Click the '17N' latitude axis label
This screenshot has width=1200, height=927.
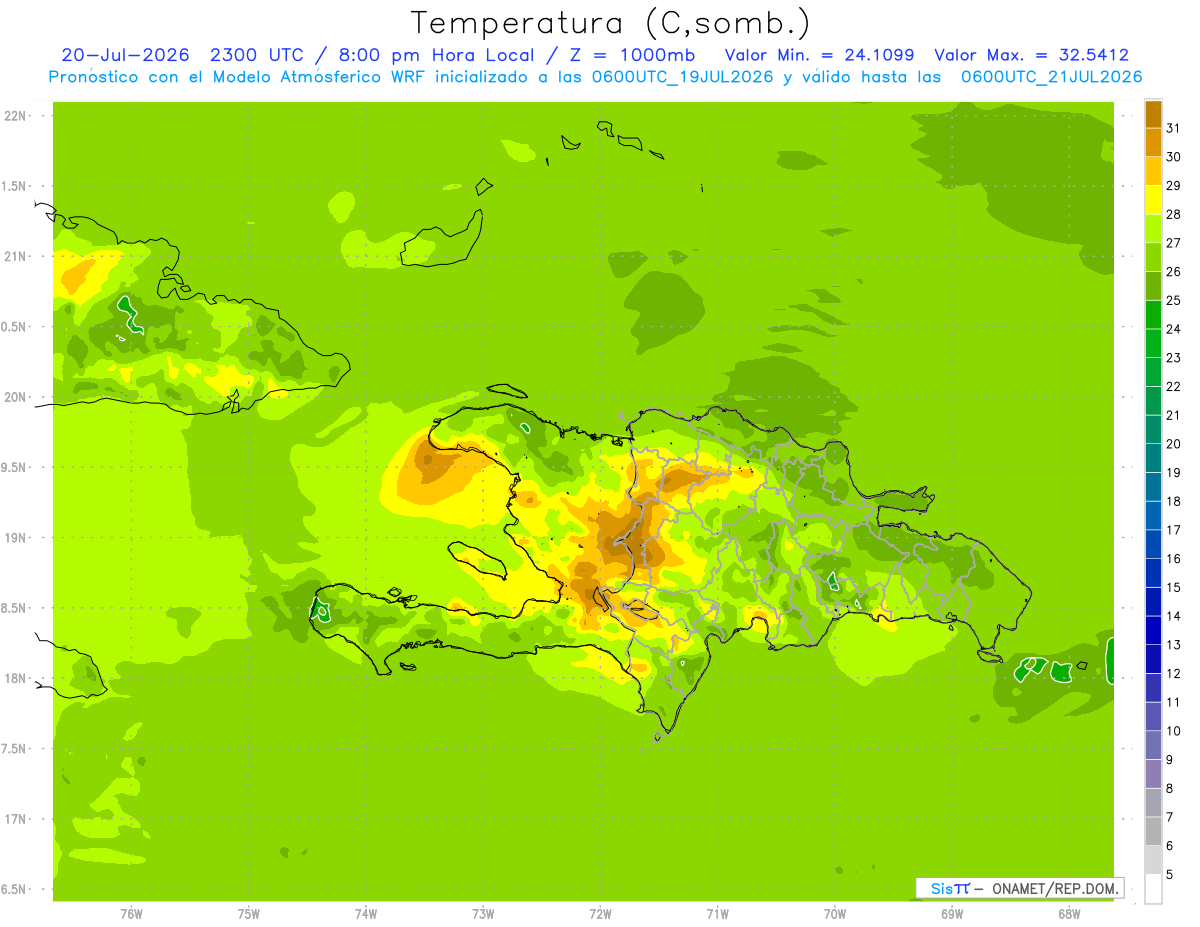[17, 819]
